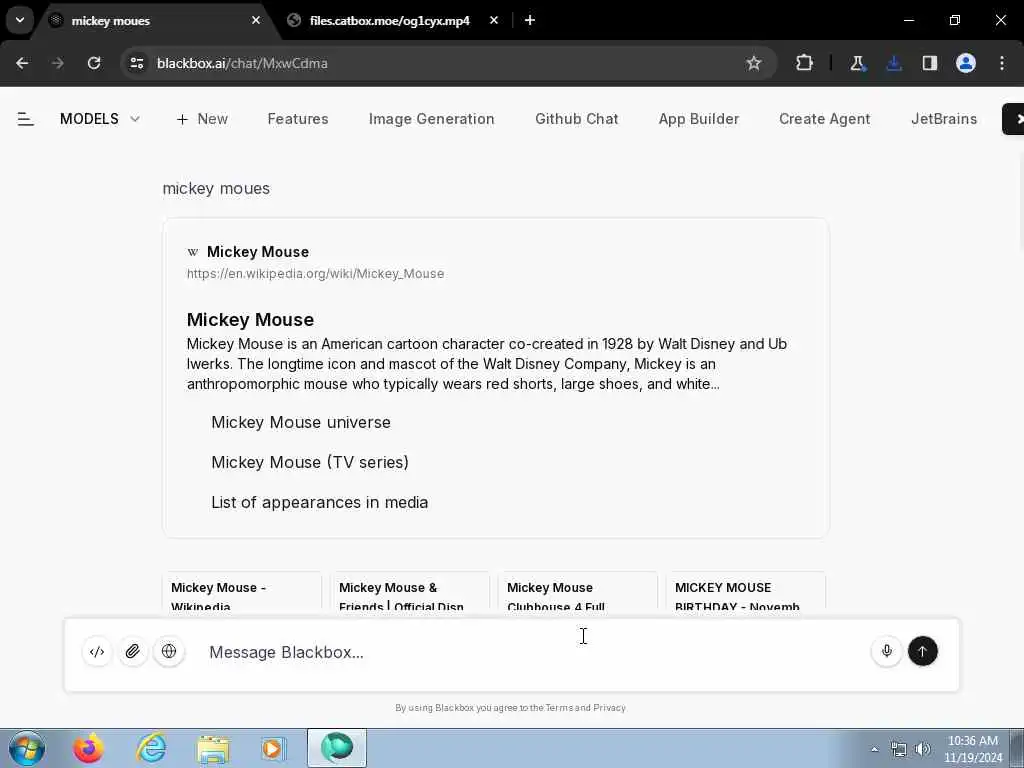Toggle the browser side panel

click(930, 63)
